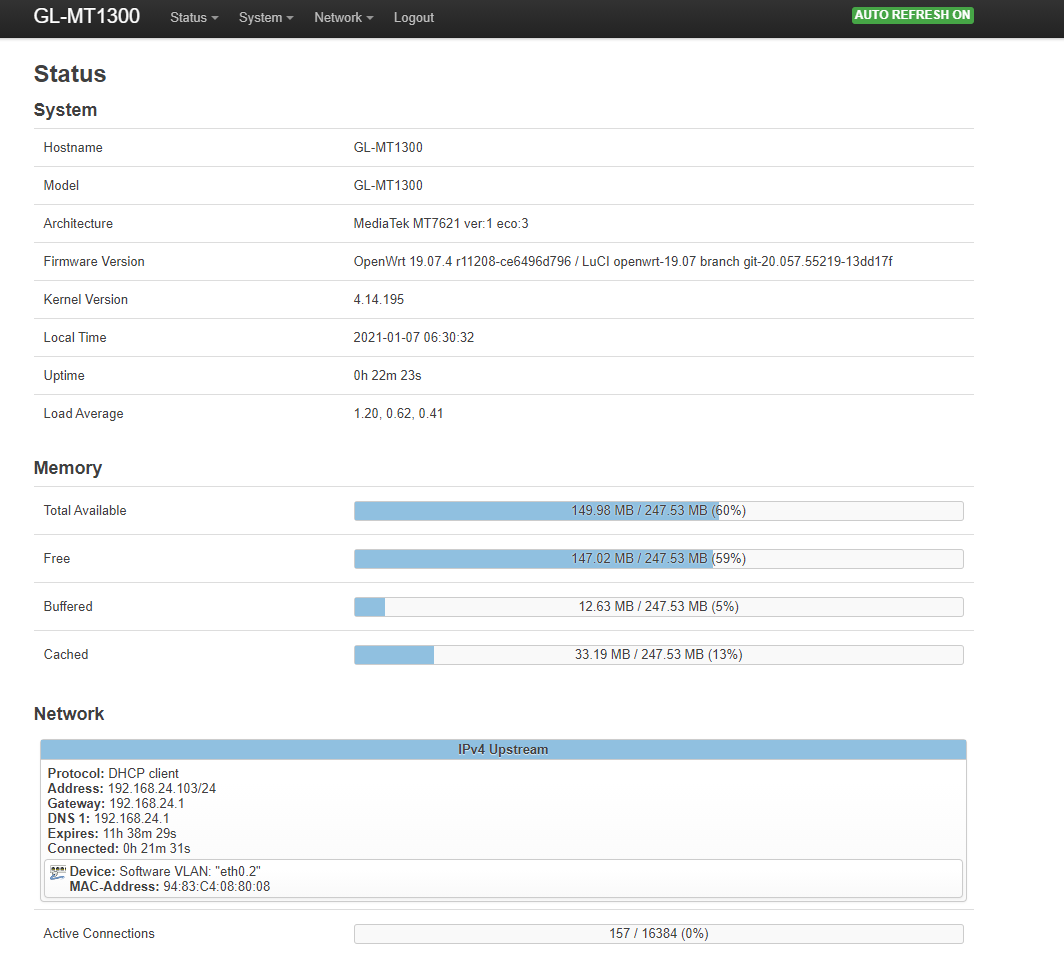
Task: Click the Network section heading
Action: pyautogui.click(x=69, y=714)
